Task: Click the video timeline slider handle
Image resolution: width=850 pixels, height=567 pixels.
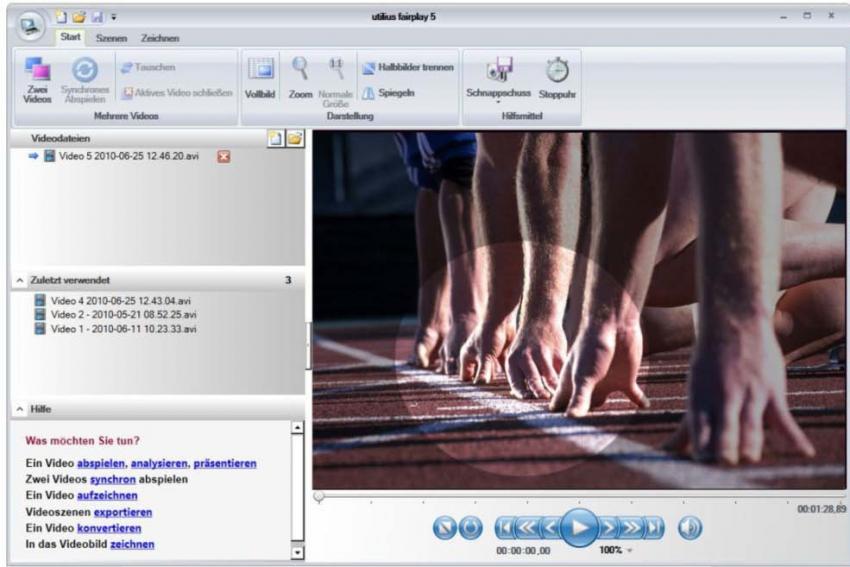Action: coord(318,496)
